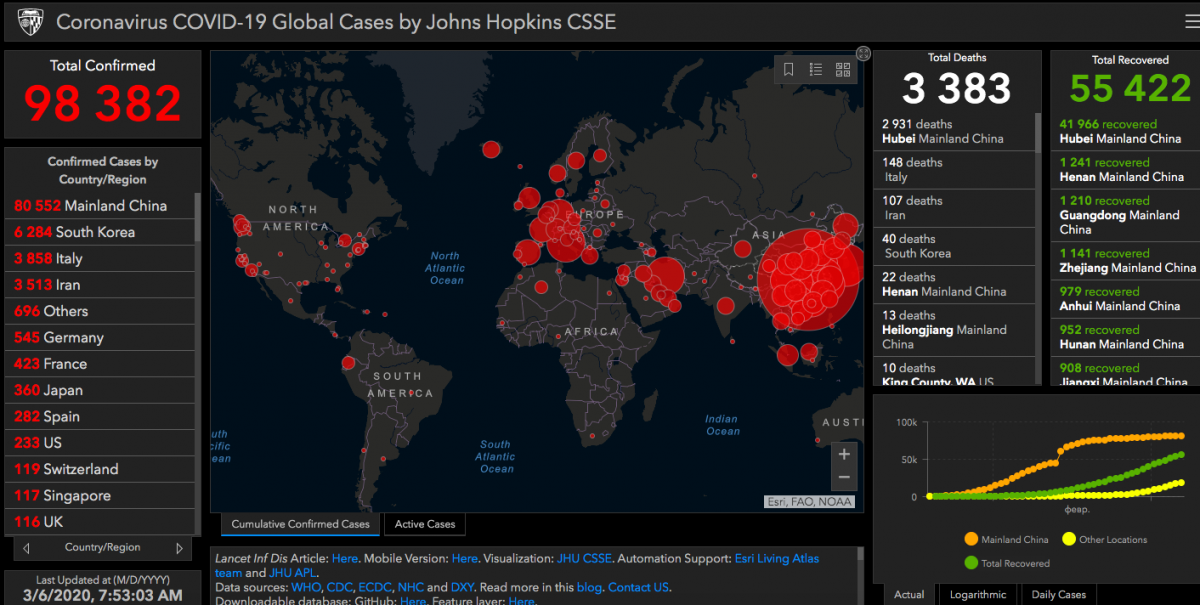Screen dimensions: 1200x605
Task: Open the CDC data source link
Action: pyautogui.click(x=338, y=587)
